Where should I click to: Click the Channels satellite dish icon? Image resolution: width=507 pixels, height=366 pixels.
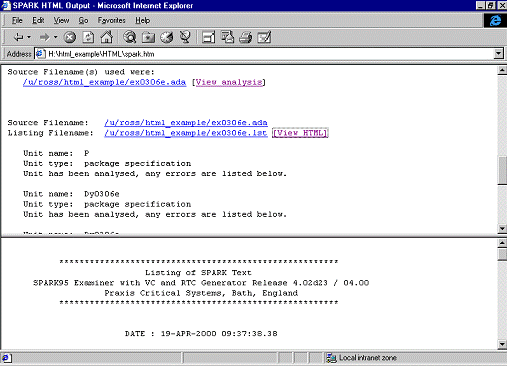click(185, 37)
